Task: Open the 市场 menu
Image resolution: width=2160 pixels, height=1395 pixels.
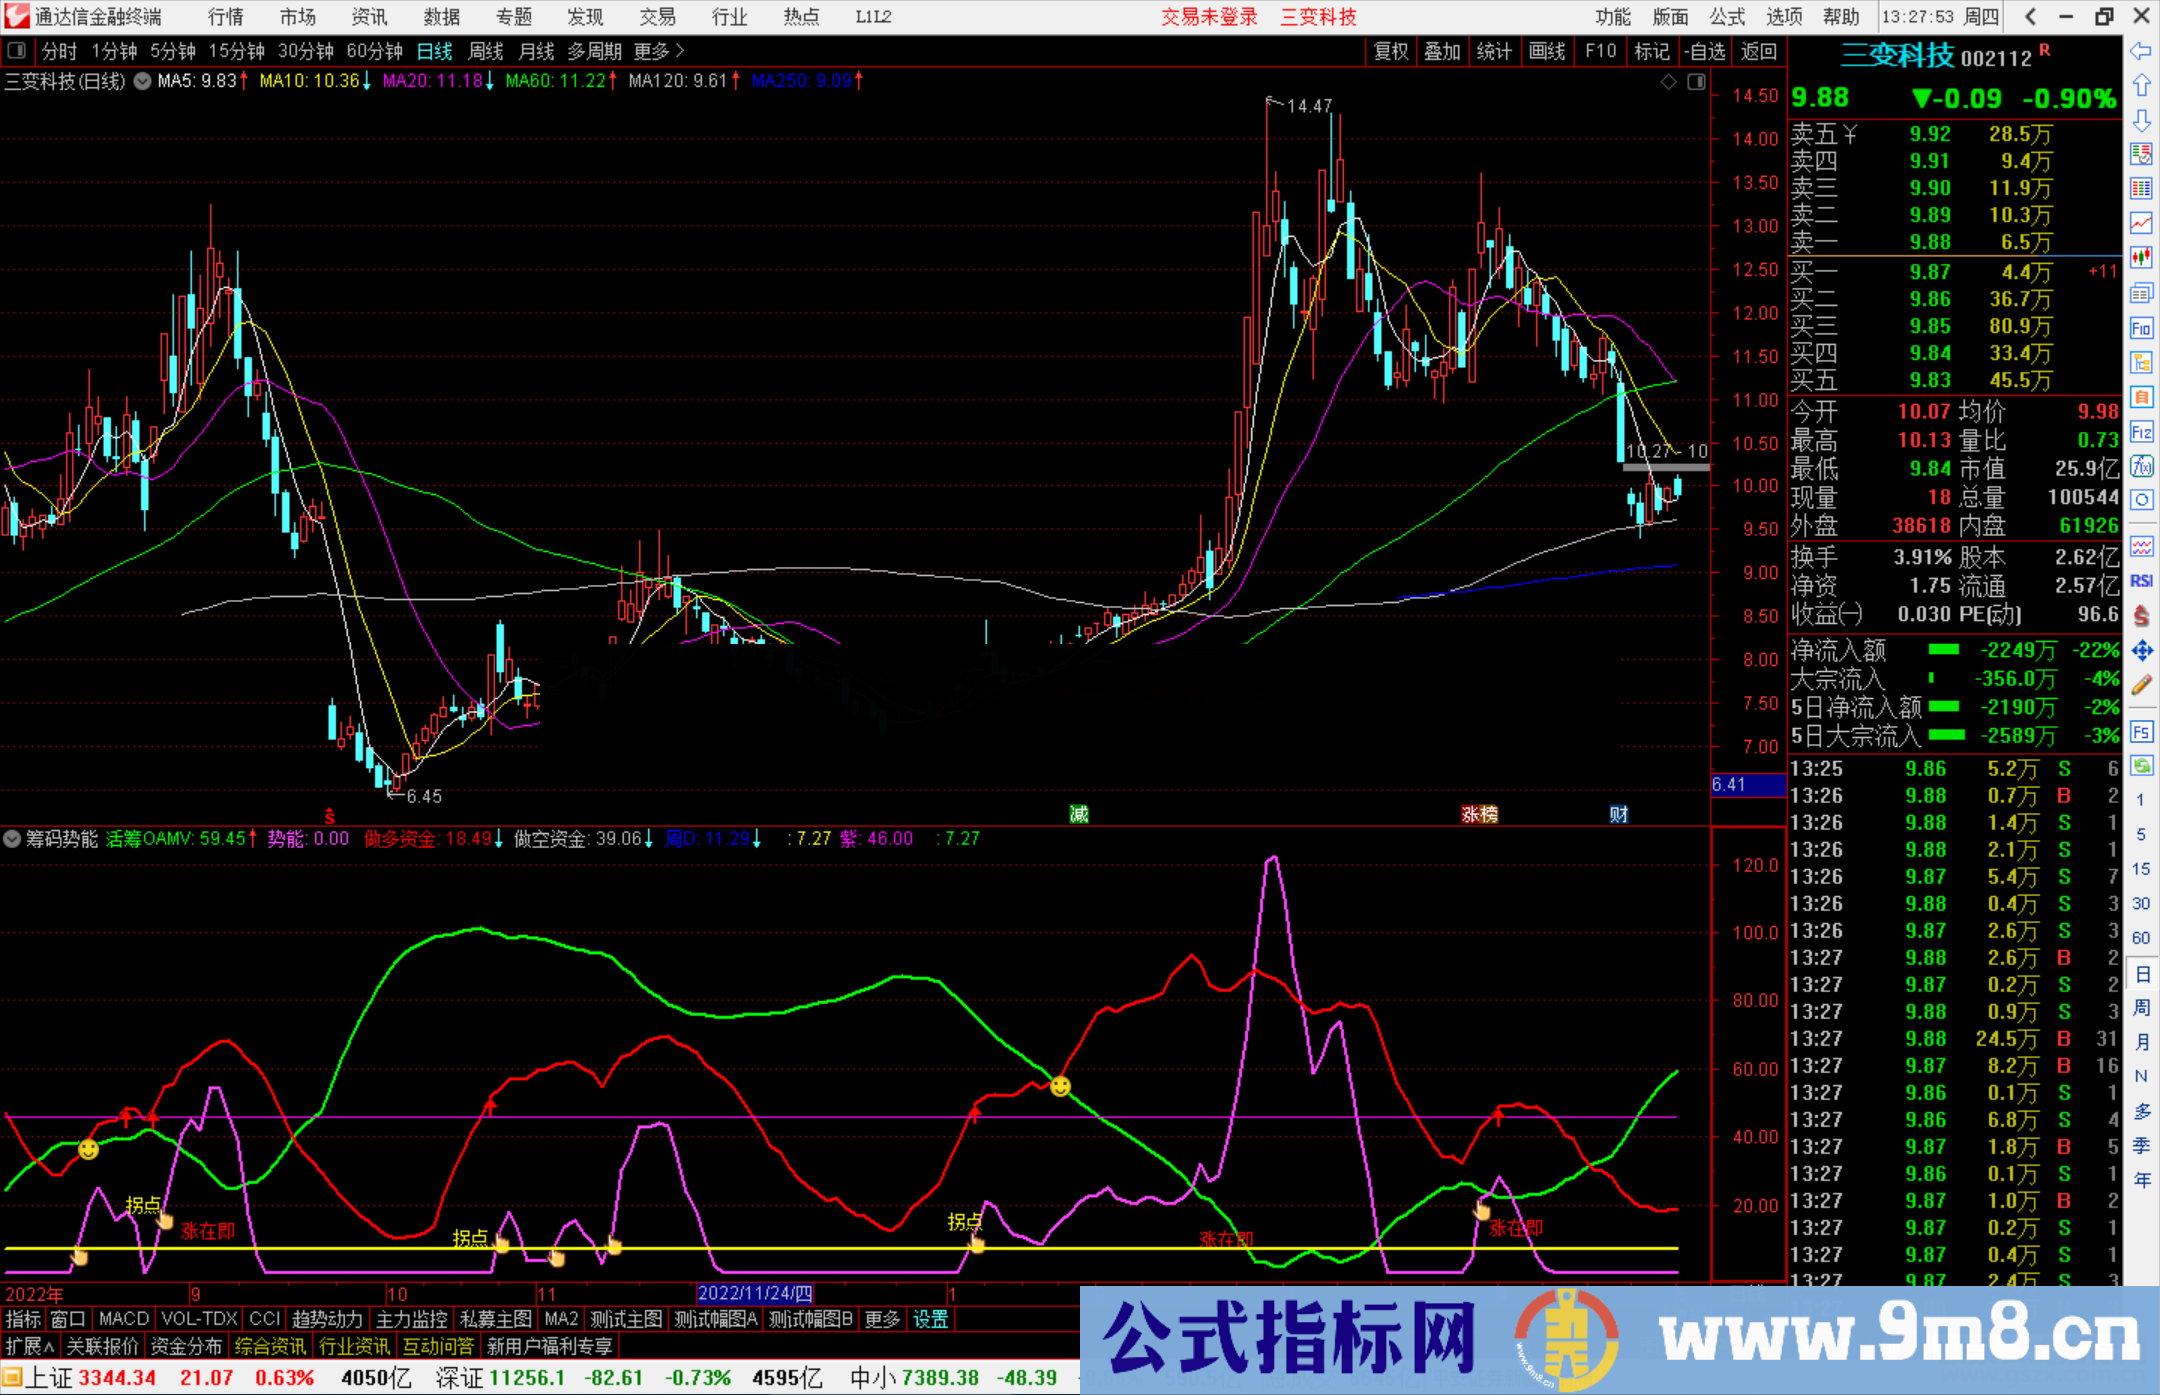Action: [x=297, y=17]
